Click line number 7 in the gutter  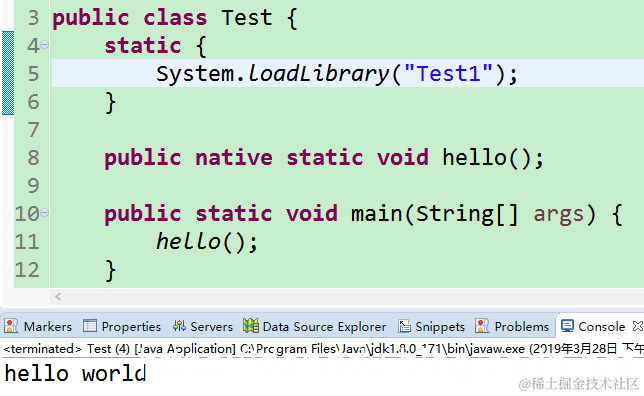tap(33, 130)
